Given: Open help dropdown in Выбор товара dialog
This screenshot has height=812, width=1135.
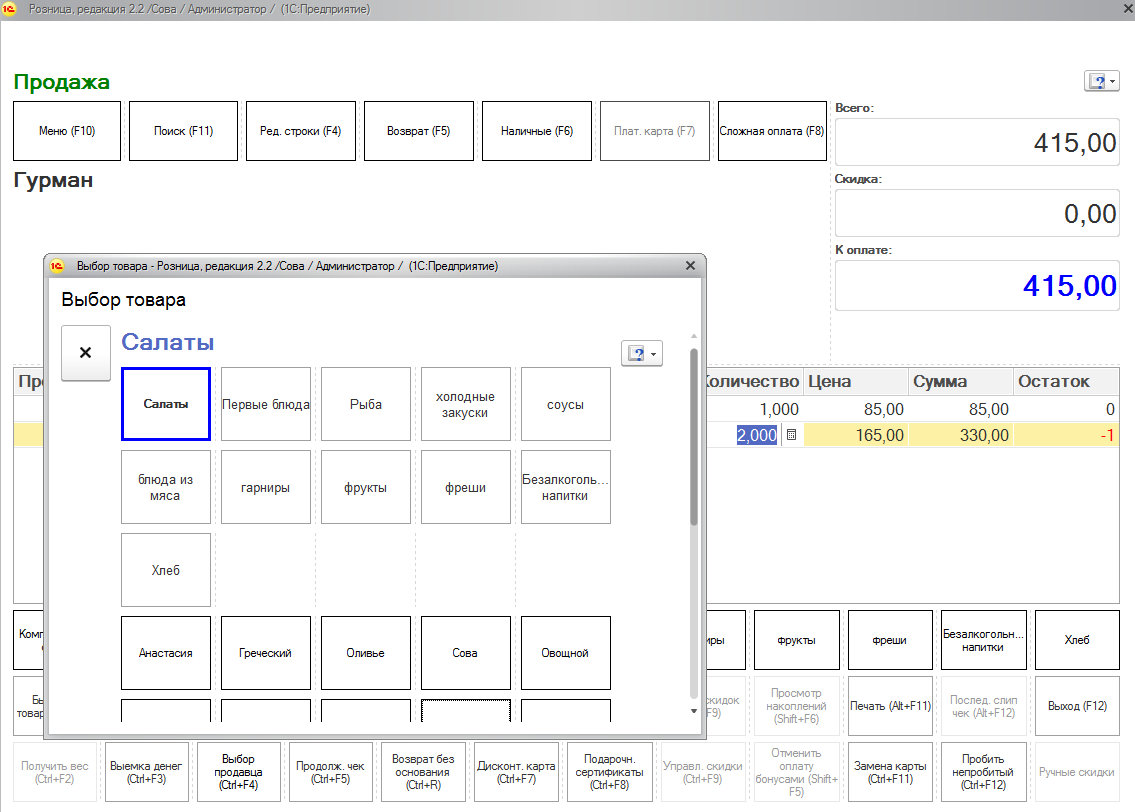Looking at the screenshot, I should [641, 353].
